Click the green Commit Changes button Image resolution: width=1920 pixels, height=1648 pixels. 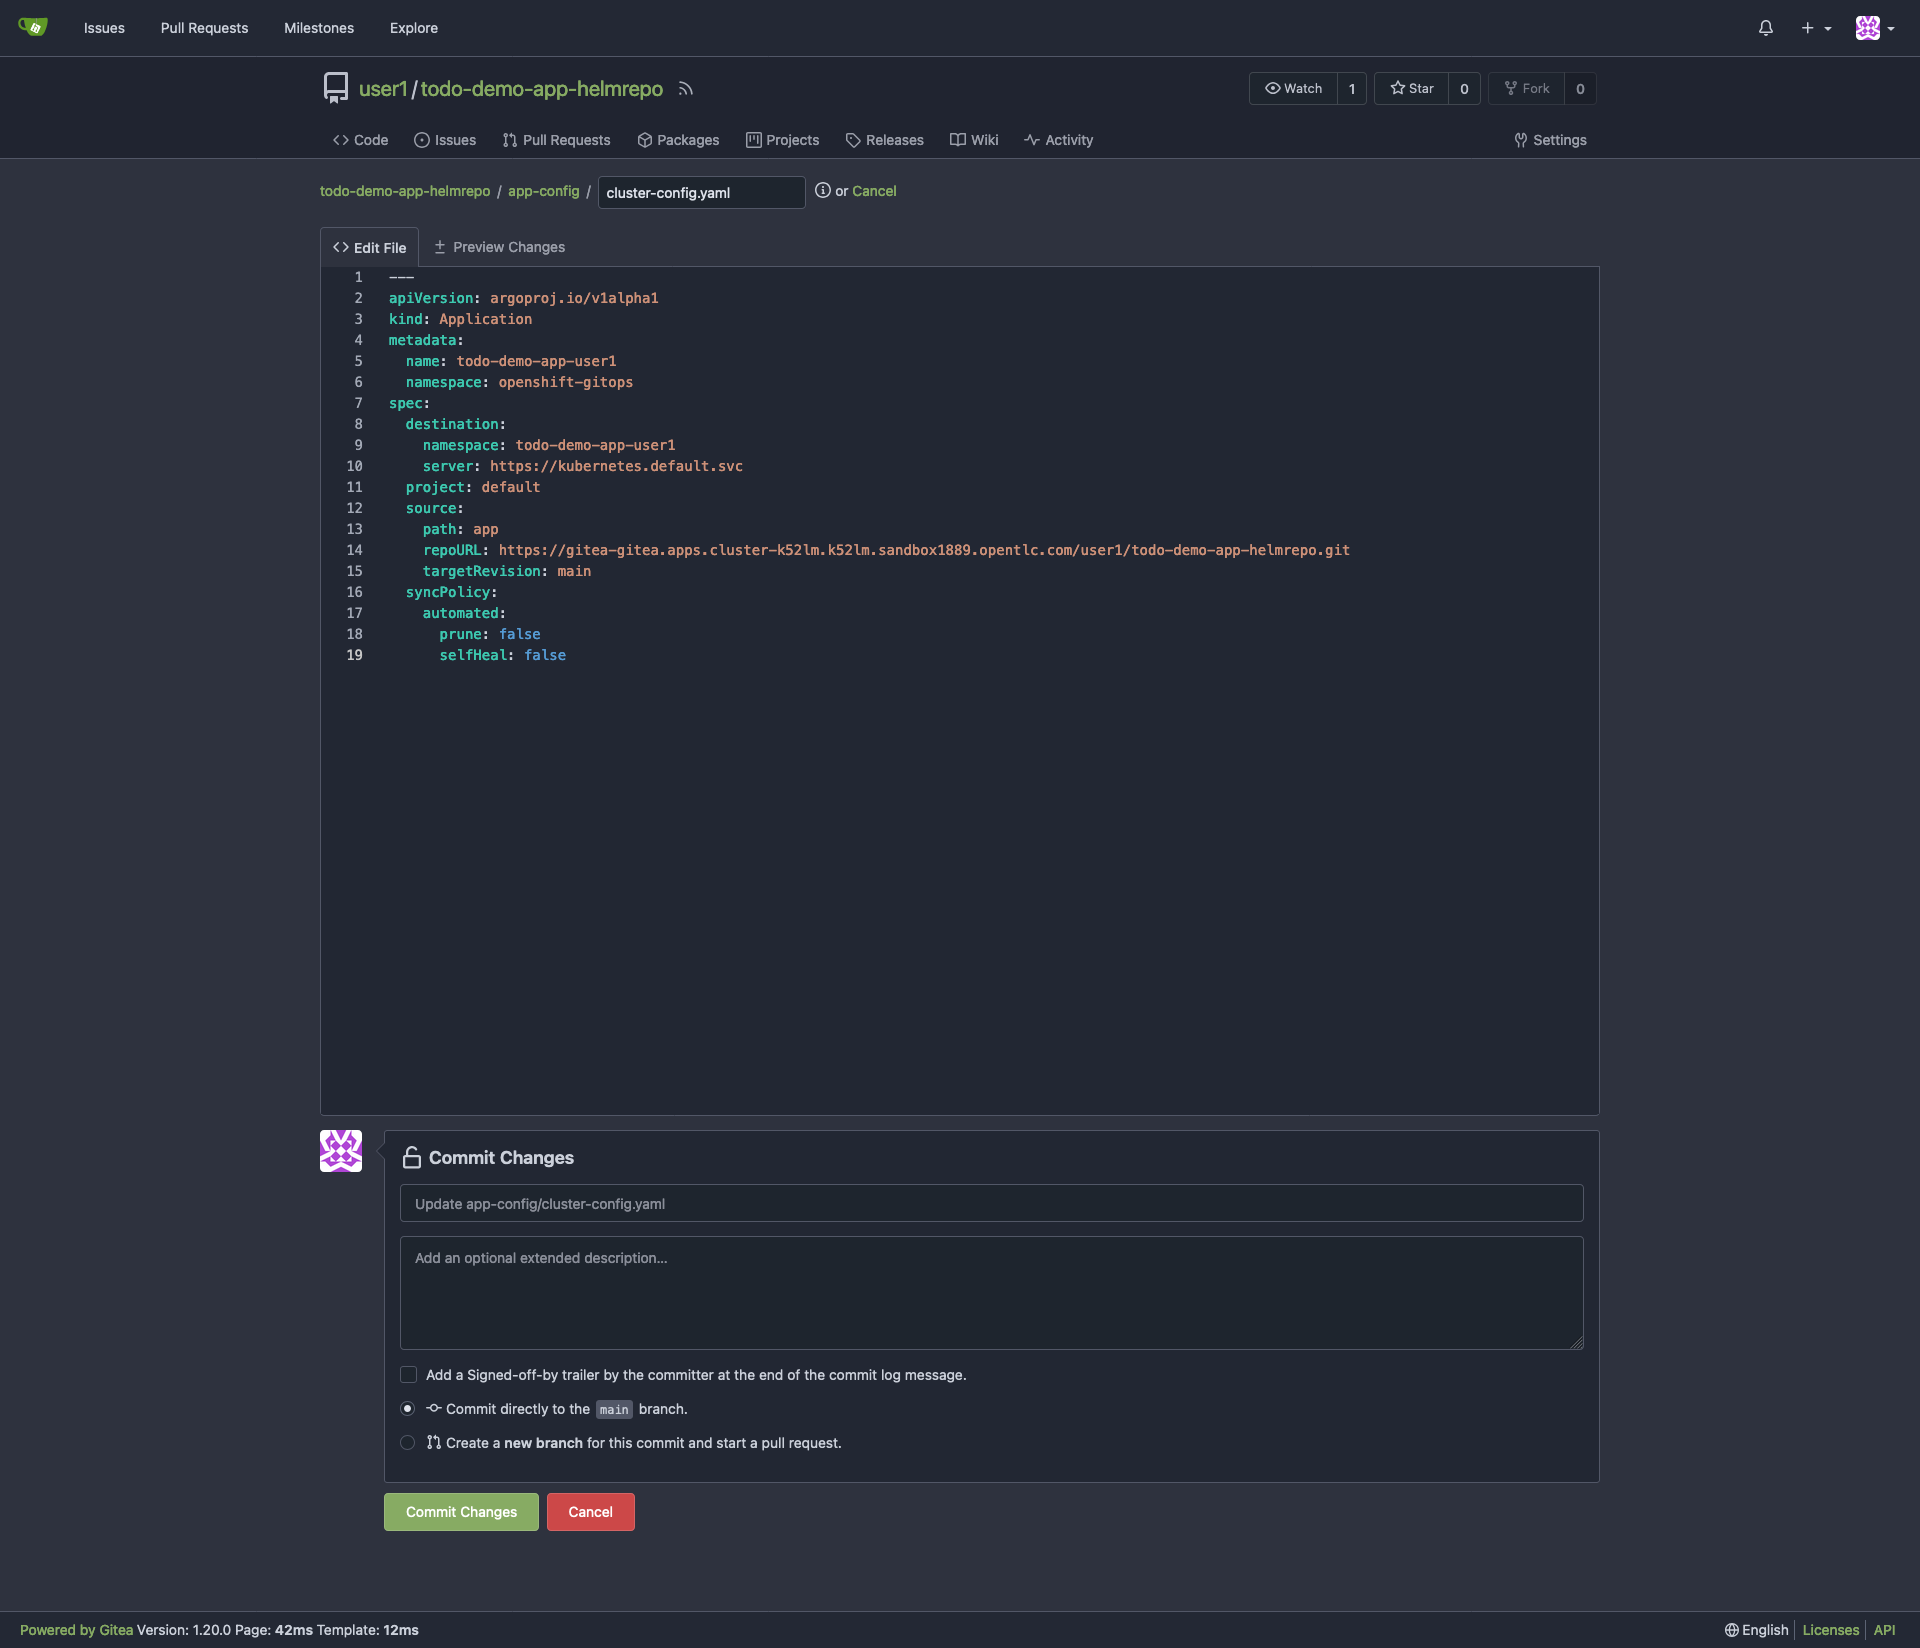[461, 1512]
